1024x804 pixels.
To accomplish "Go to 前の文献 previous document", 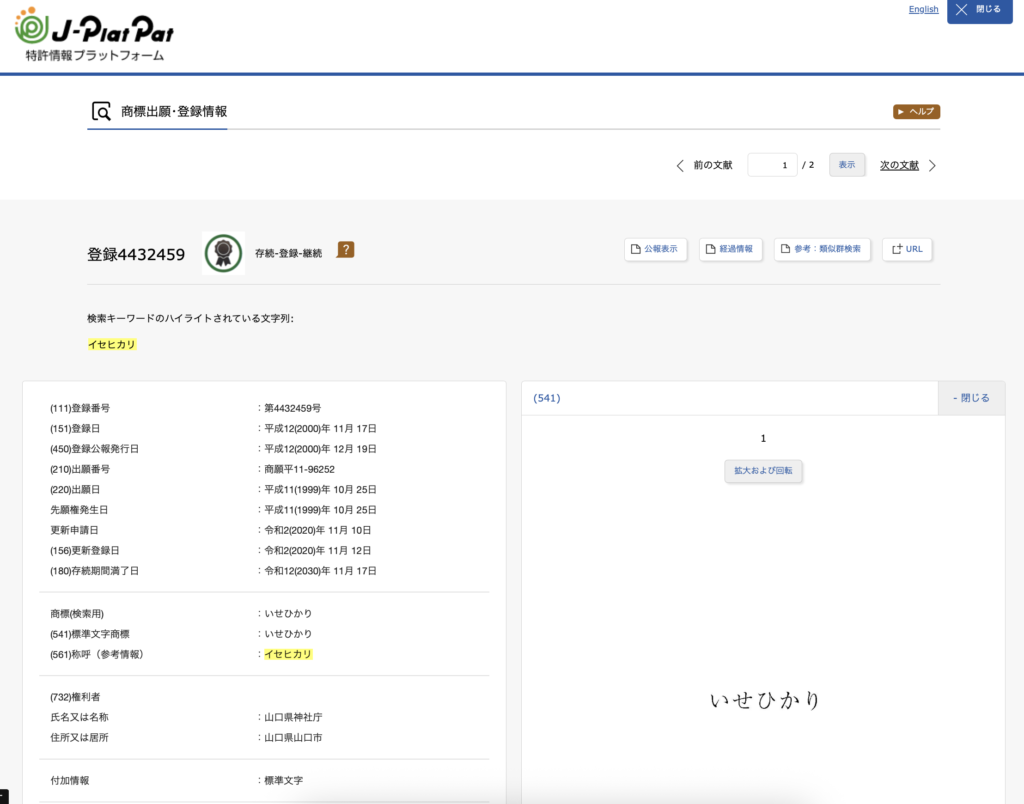I will tap(712, 165).
